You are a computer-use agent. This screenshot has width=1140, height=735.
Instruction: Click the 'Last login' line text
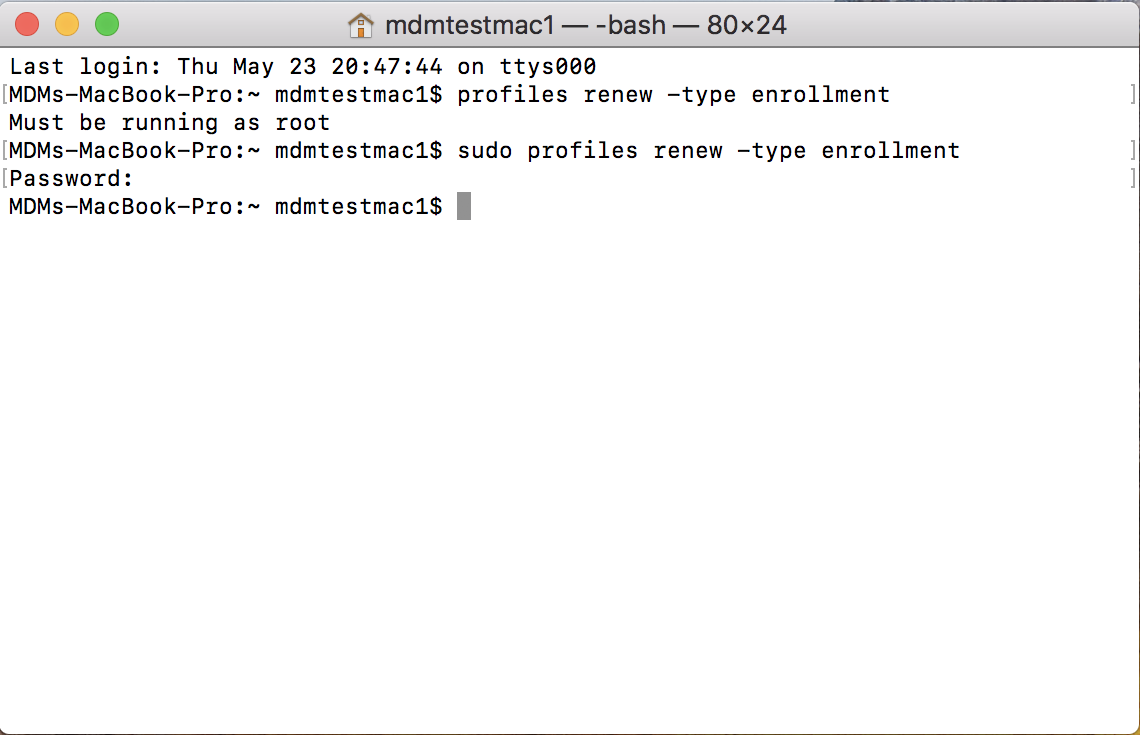pos(302,67)
